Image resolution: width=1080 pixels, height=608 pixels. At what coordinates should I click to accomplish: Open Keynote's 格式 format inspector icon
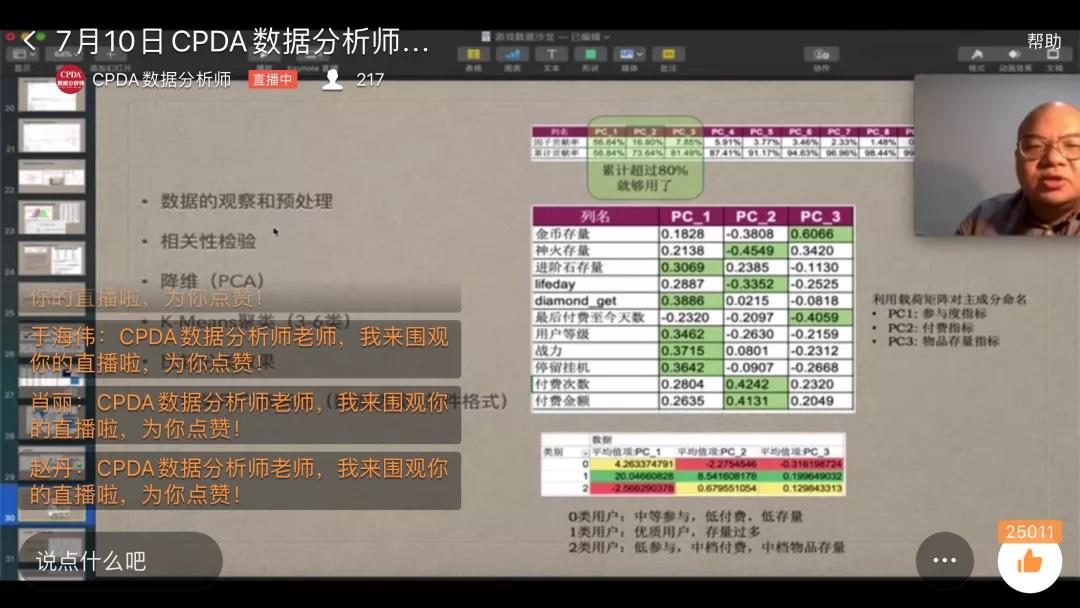(977, 54)
